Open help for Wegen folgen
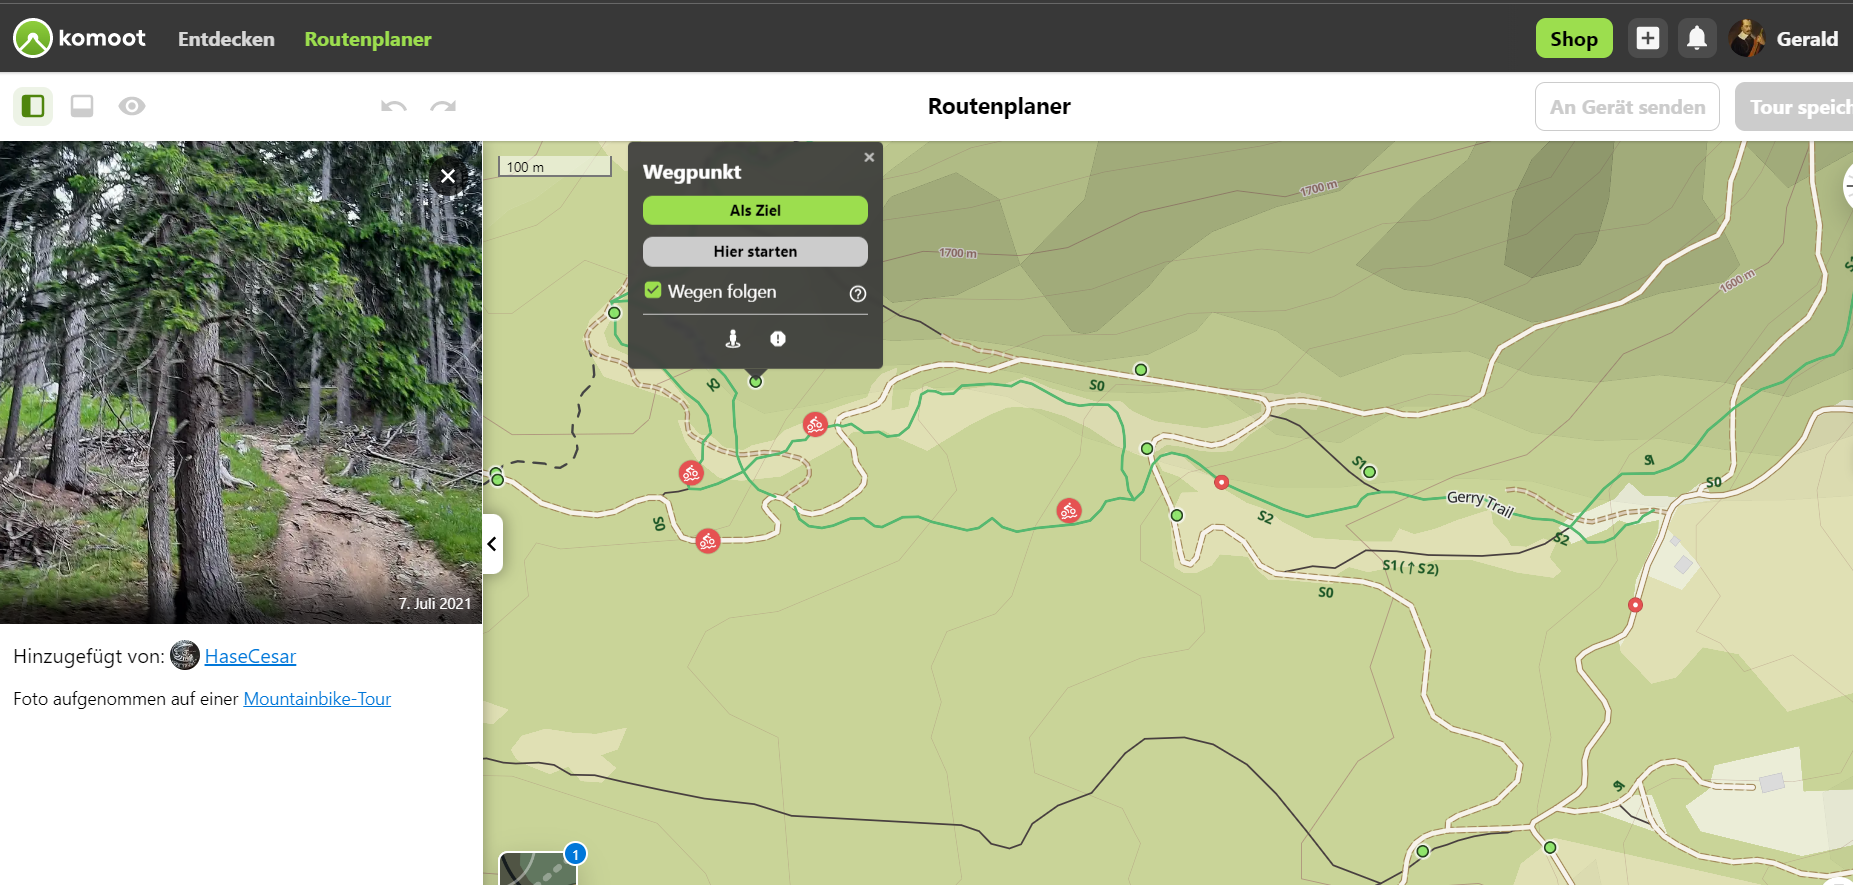Image resolution: width=1853 pixels, height=885 pixels. click(857, 293)
